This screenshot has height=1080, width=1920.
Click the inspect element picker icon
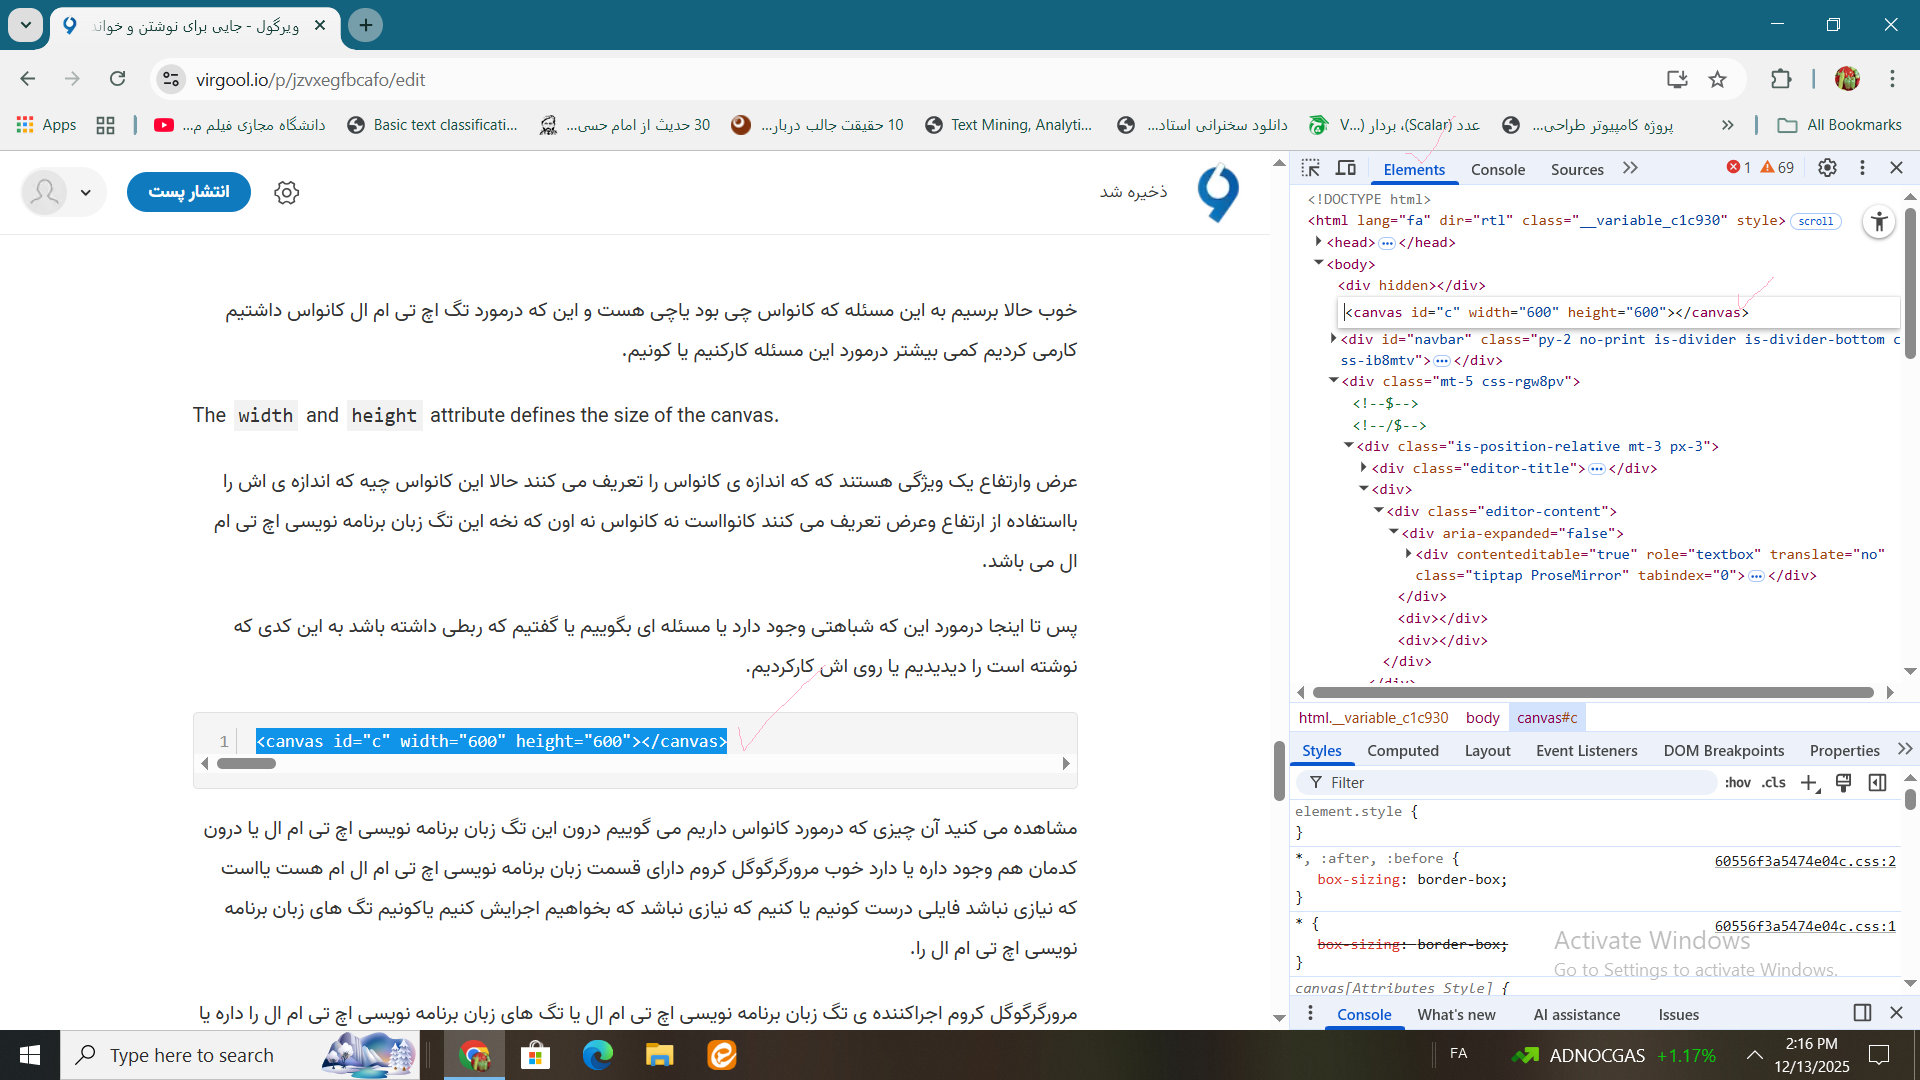[1310, 168]
